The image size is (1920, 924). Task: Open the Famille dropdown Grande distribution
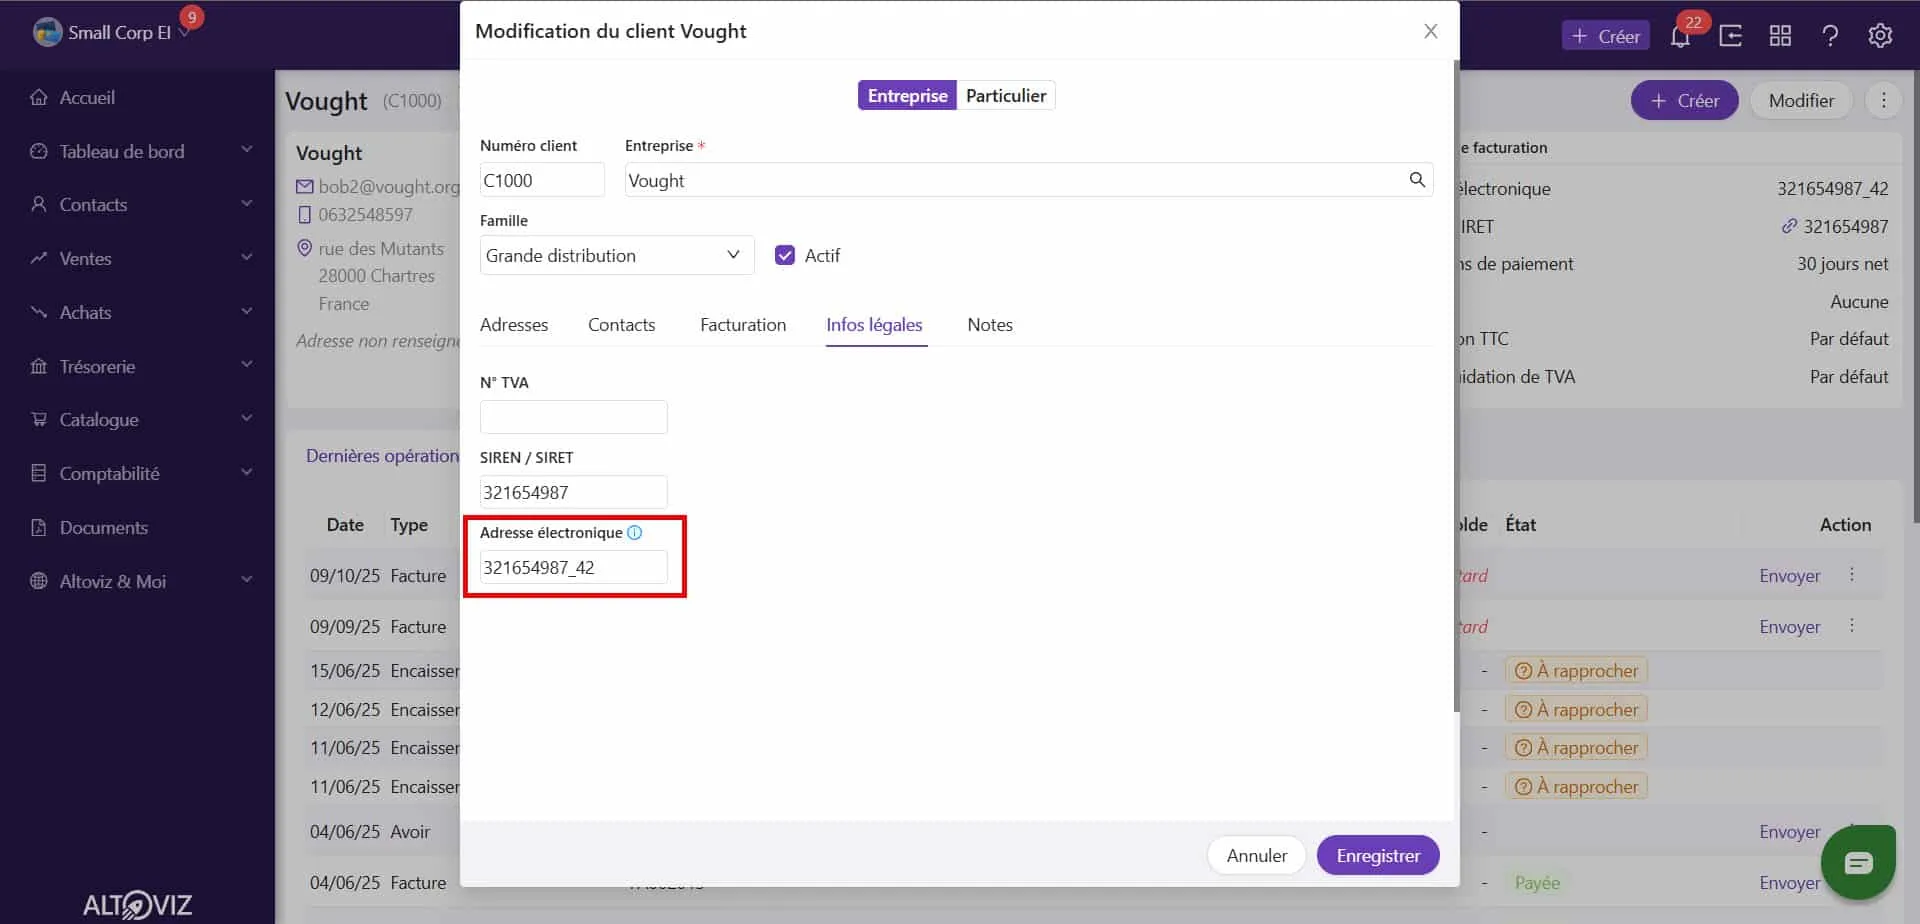617,255
